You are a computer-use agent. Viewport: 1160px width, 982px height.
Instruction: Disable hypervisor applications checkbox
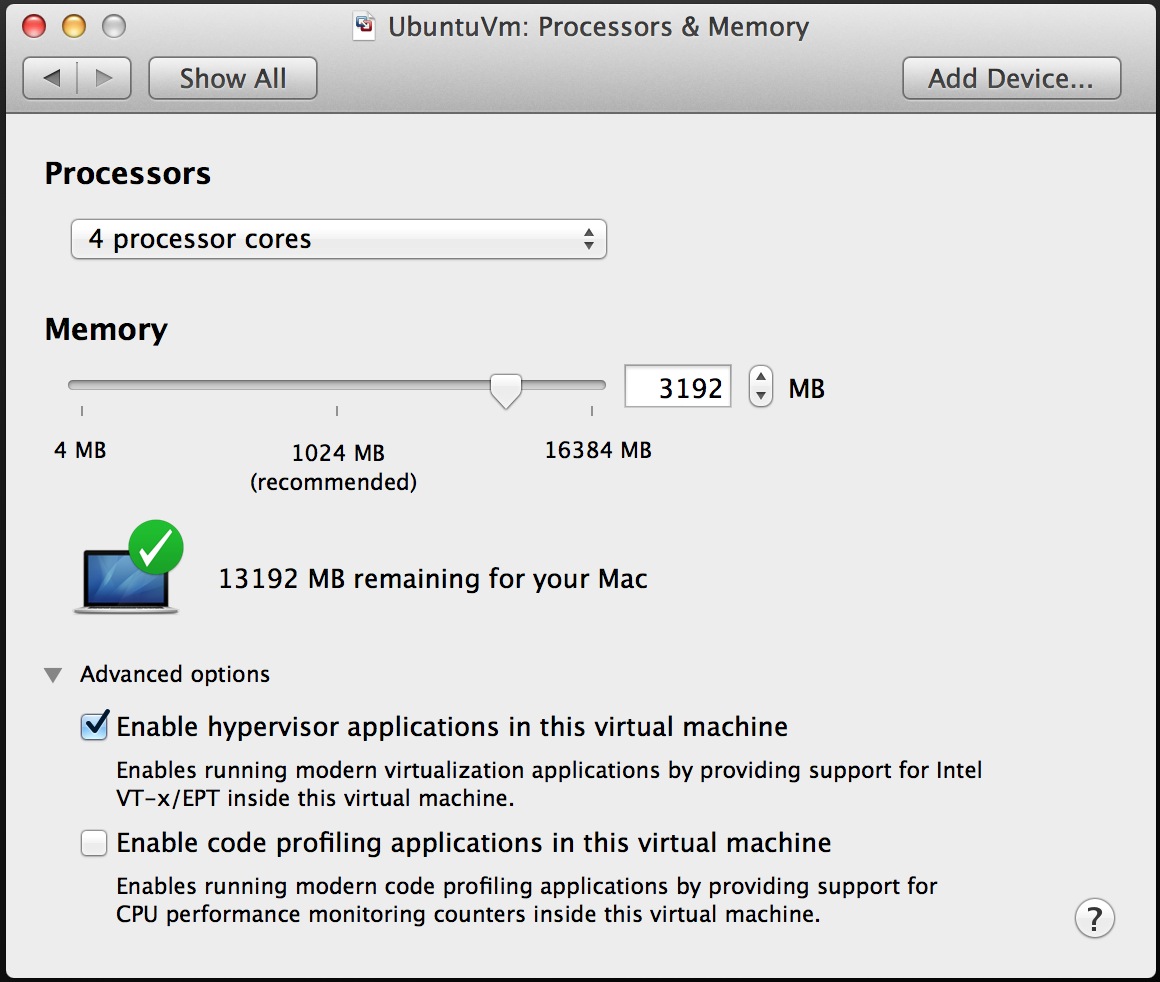94,727
